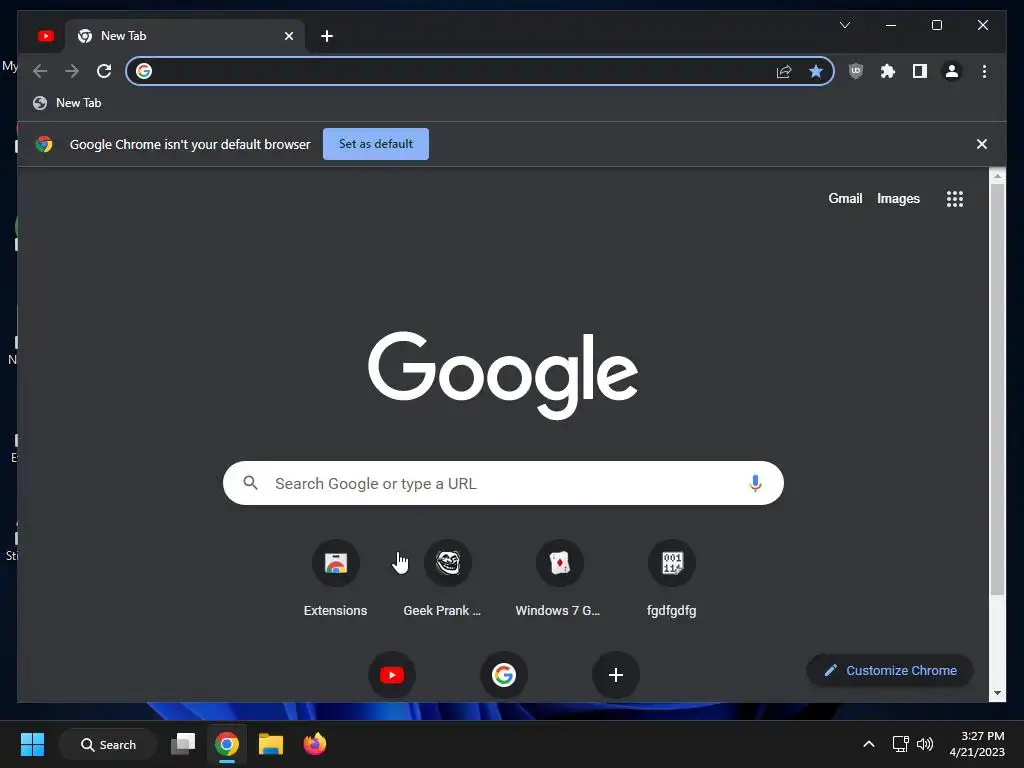The image size is (1024, 768).
Task: Open the fgdfgdfg shortcut
Action: 671,579
